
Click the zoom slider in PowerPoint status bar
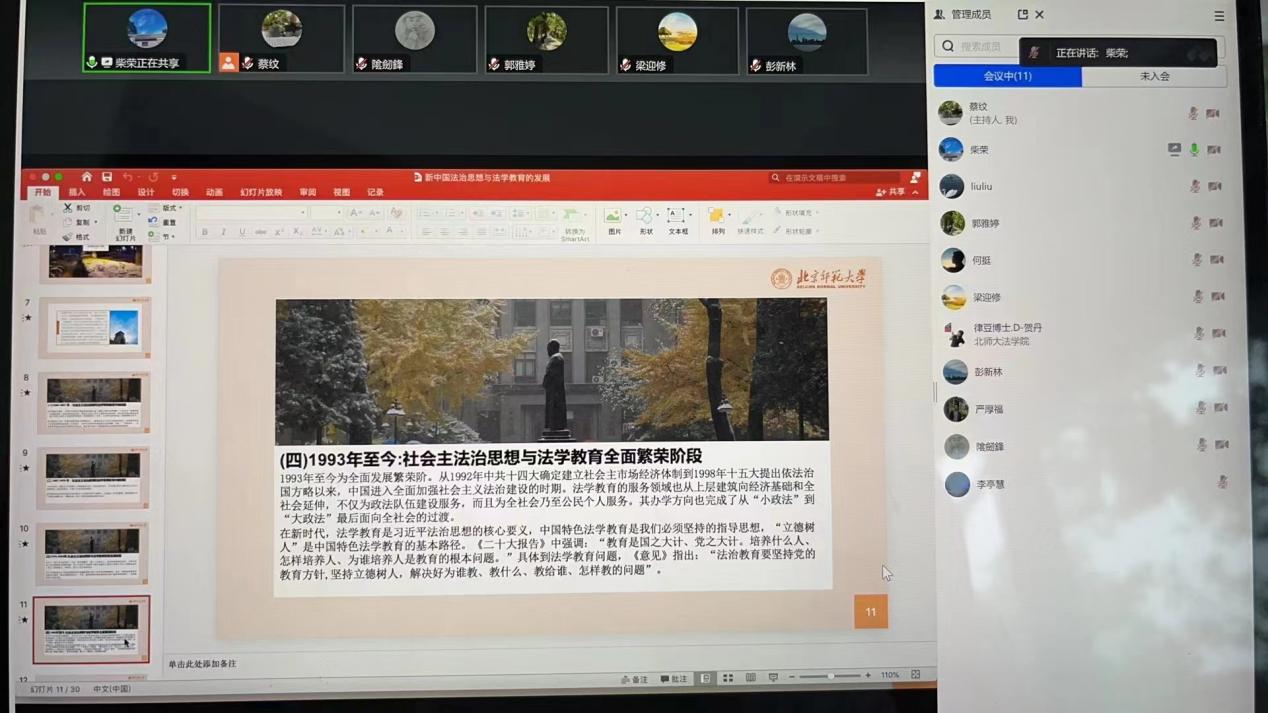pyautogui.click(x=829, y=677)
